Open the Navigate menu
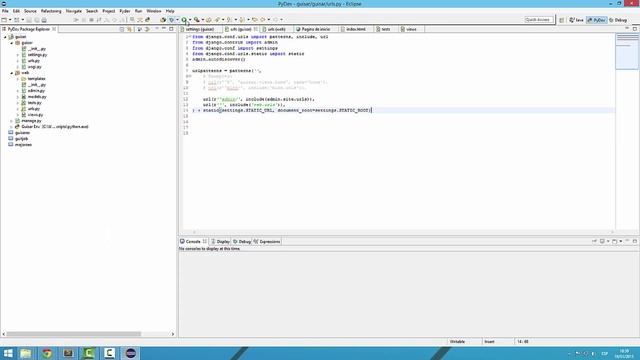This screenshot has width=640, height=360. pyautogui.click(x=74, y=11)
